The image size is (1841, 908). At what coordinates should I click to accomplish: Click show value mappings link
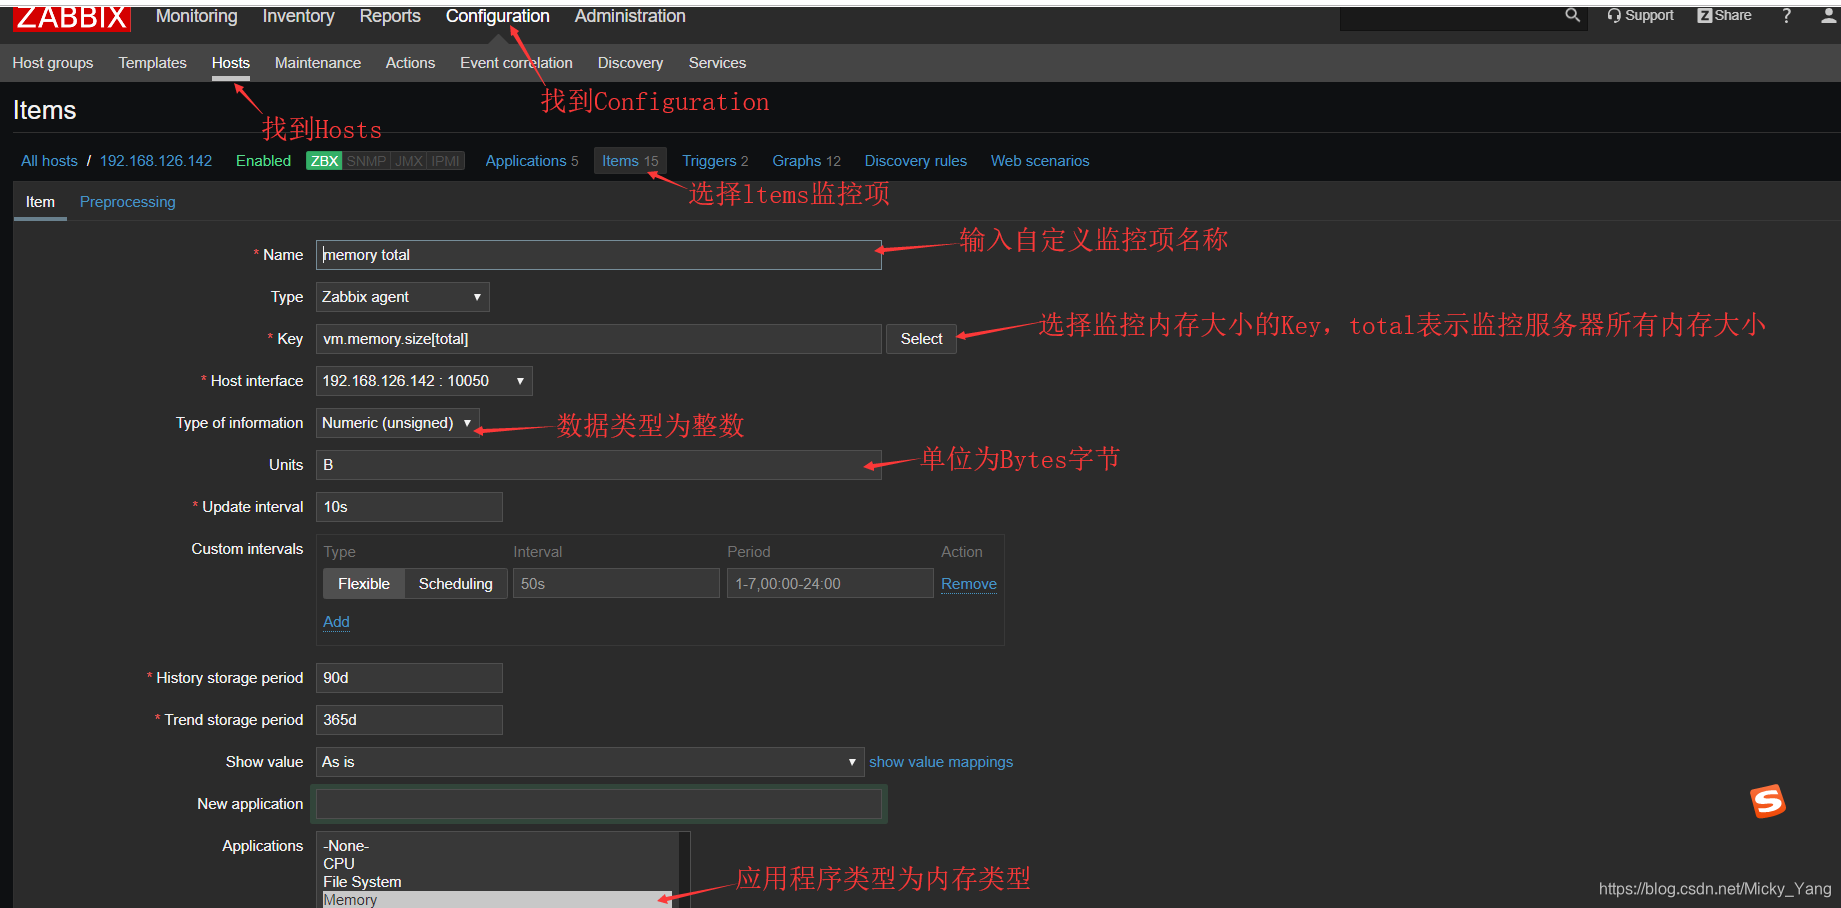(x=941, y=762)
